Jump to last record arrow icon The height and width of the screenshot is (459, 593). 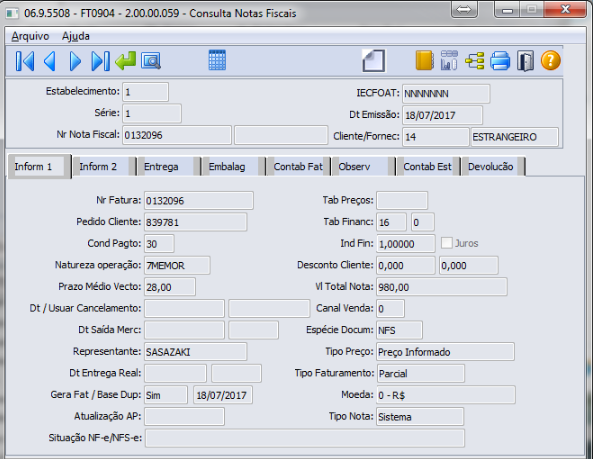coord(100,61)
